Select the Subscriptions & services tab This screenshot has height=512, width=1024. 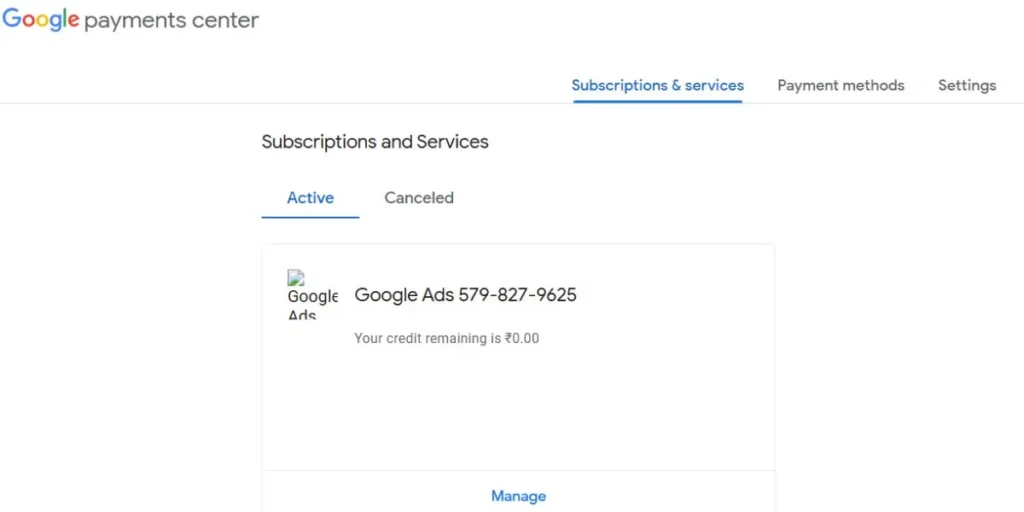[657, 85]
